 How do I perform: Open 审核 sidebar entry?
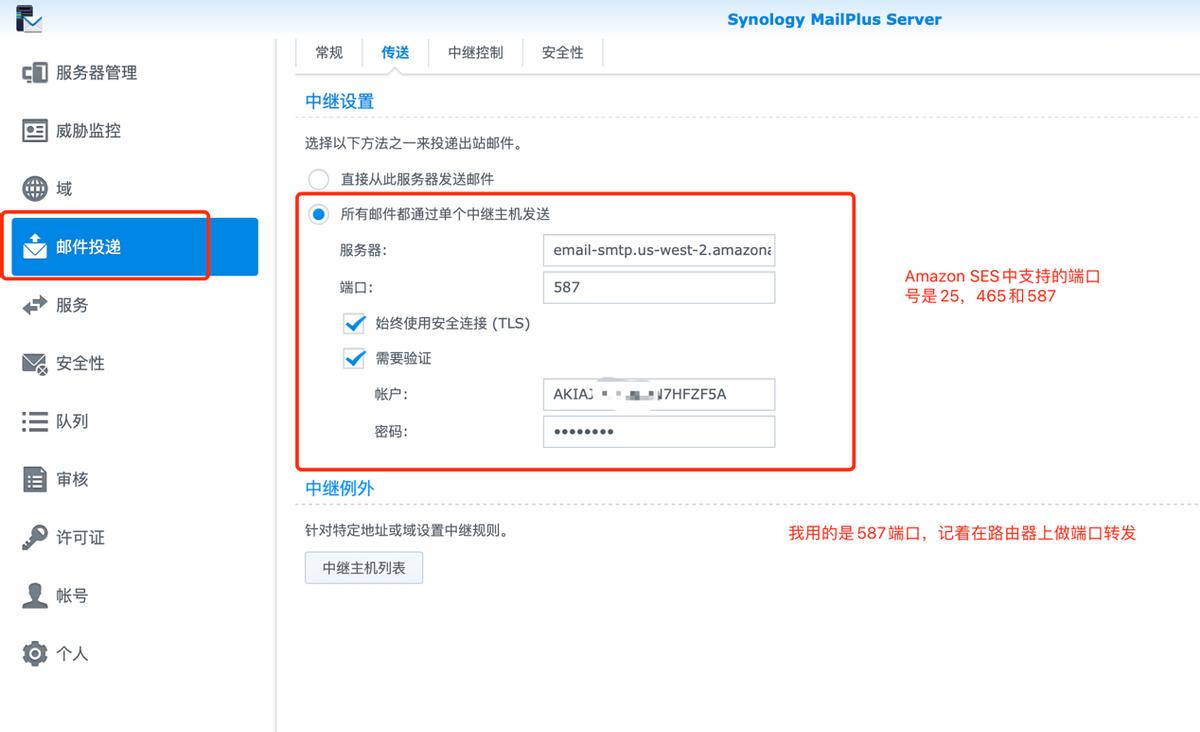[x=135, y=479]
